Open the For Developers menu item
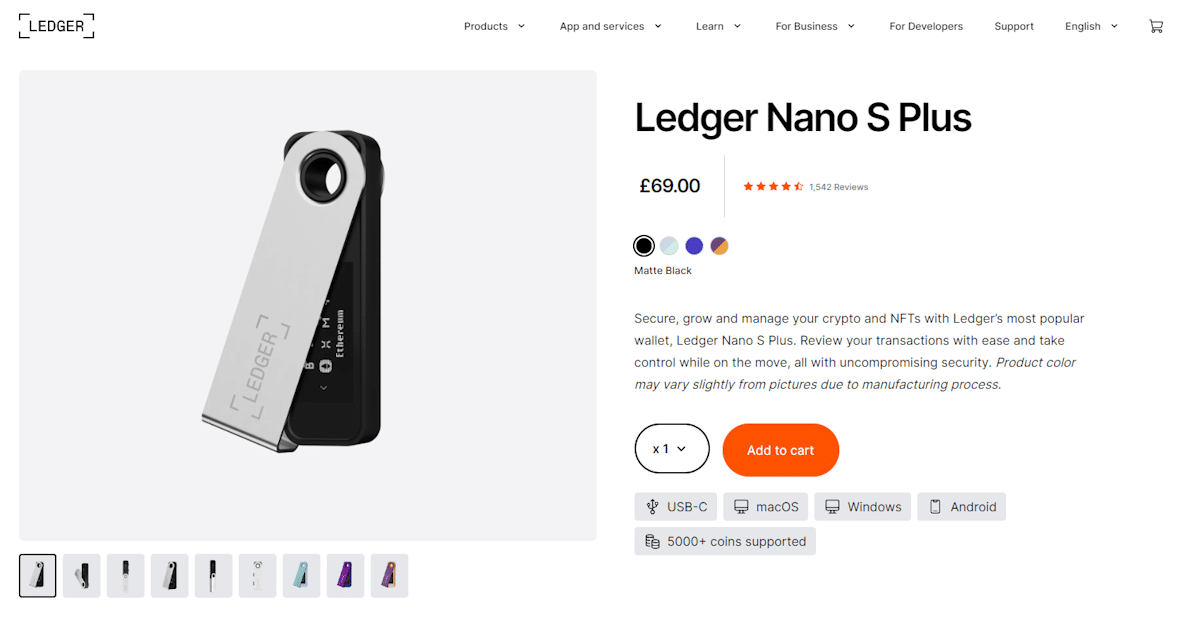The height and width of the screenshot is (626, 1200). pos(926,26)
